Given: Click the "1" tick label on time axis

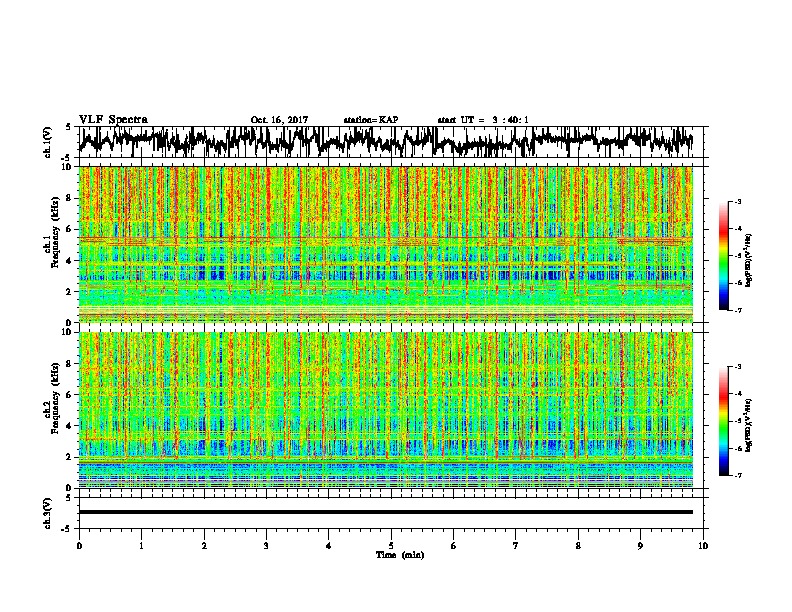Looking at the screenshot, I should [x=141, y=546].
